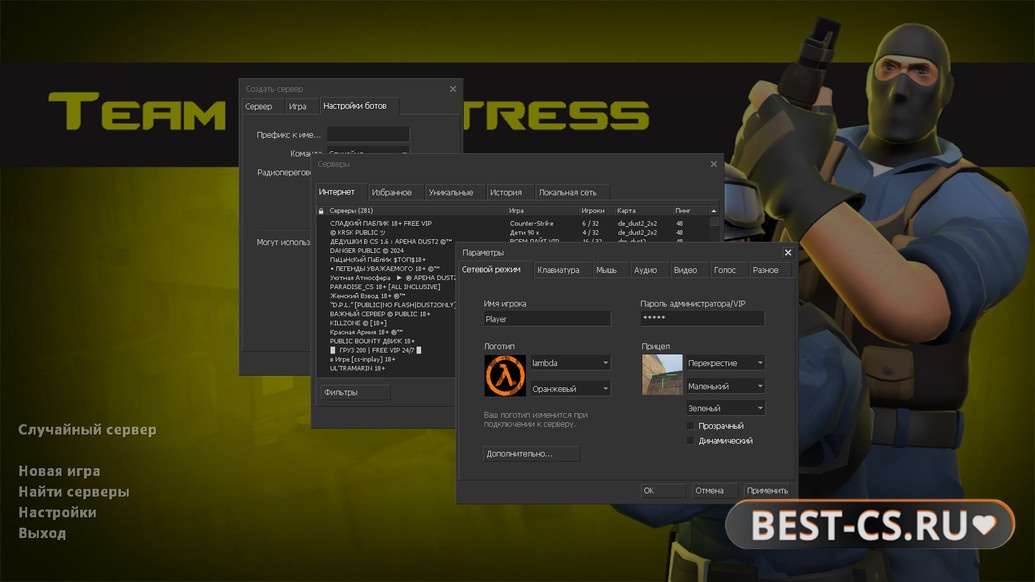Image resolution: width=1035 pixels, height=582 pixels.
Task: Click the scroll-up arrow in Servers list
Action: click(x=714, y=211)
